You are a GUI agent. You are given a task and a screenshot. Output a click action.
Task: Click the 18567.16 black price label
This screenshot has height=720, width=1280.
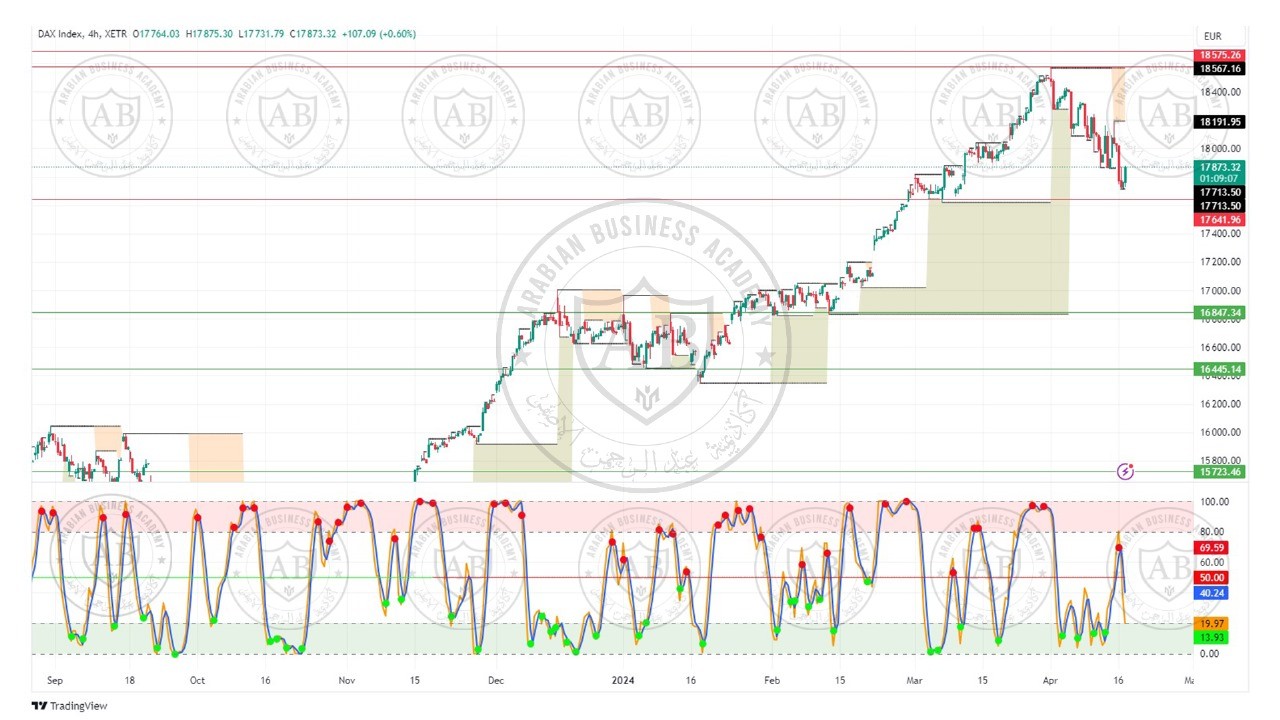[1220, 68]
